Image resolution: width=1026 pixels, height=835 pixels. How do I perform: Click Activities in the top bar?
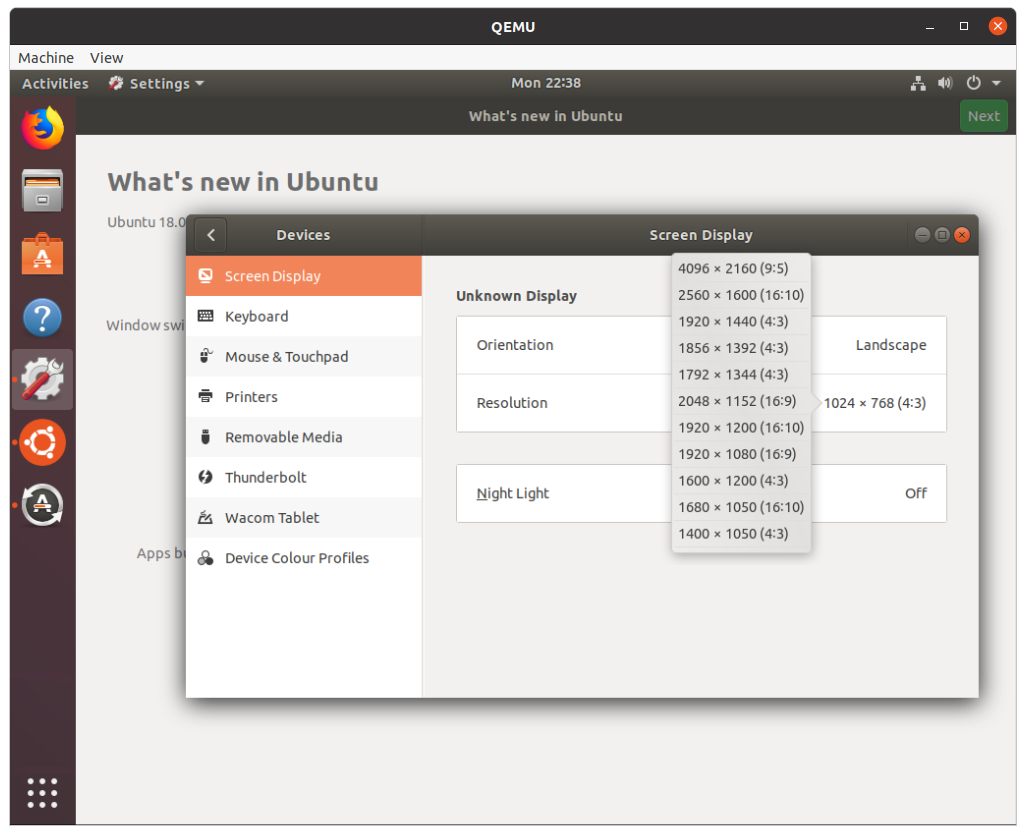pyautogui.click(x=55, y=84)
